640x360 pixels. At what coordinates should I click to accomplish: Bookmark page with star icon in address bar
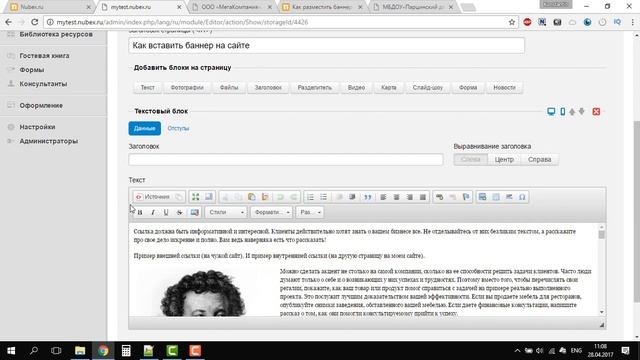(x=511, y=22)
